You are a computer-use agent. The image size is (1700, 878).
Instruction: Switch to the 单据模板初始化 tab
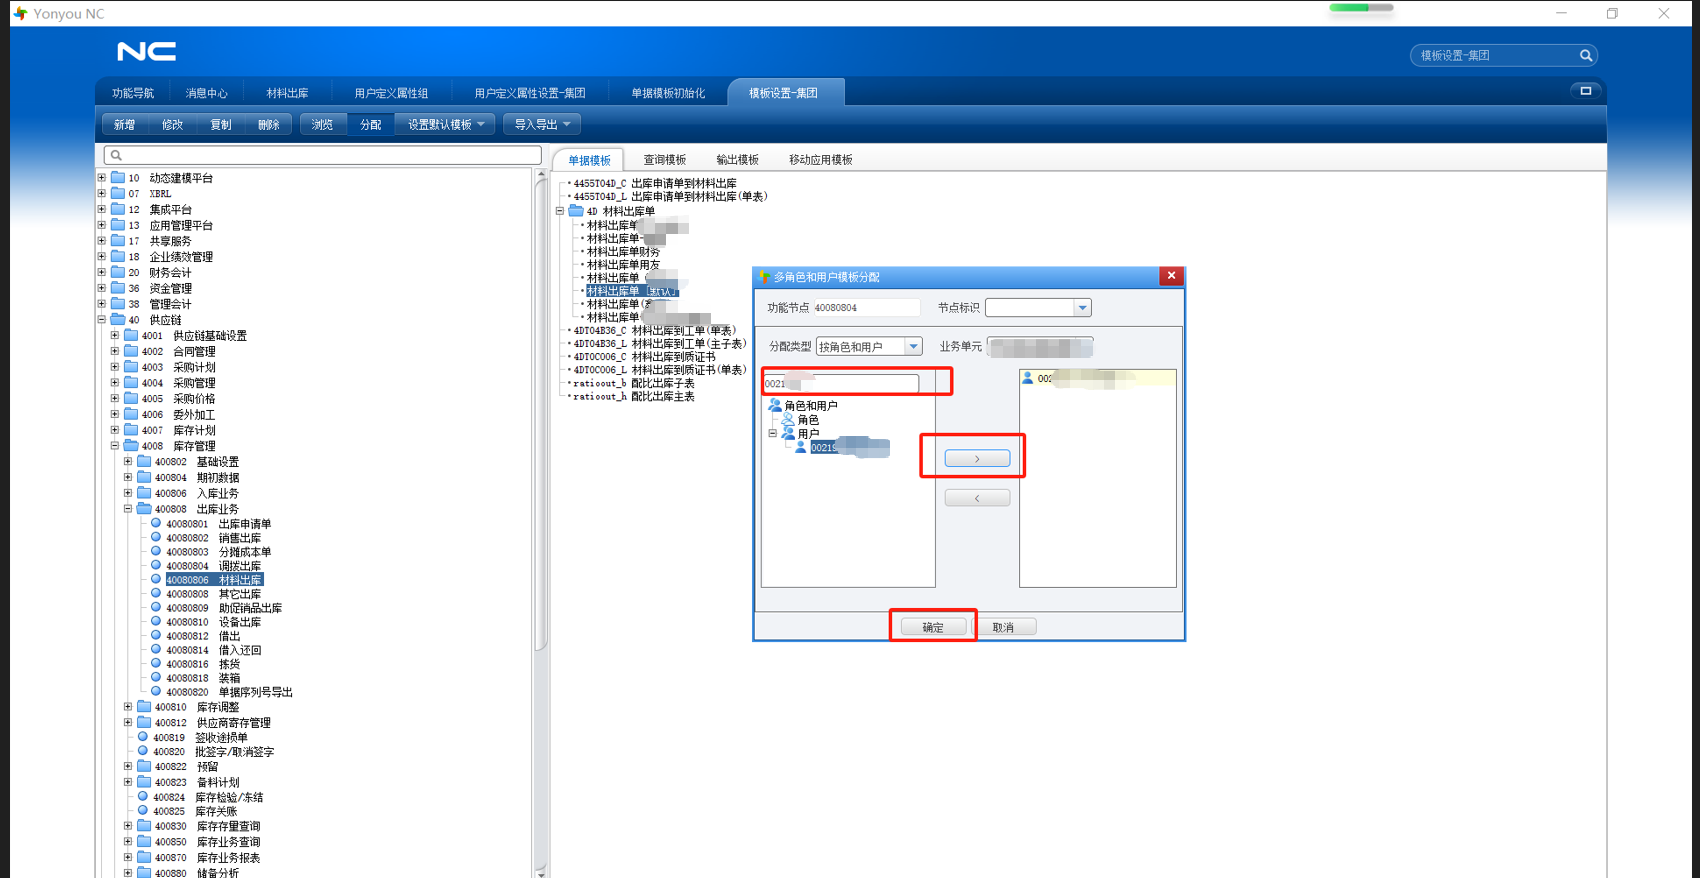[668, 93]
